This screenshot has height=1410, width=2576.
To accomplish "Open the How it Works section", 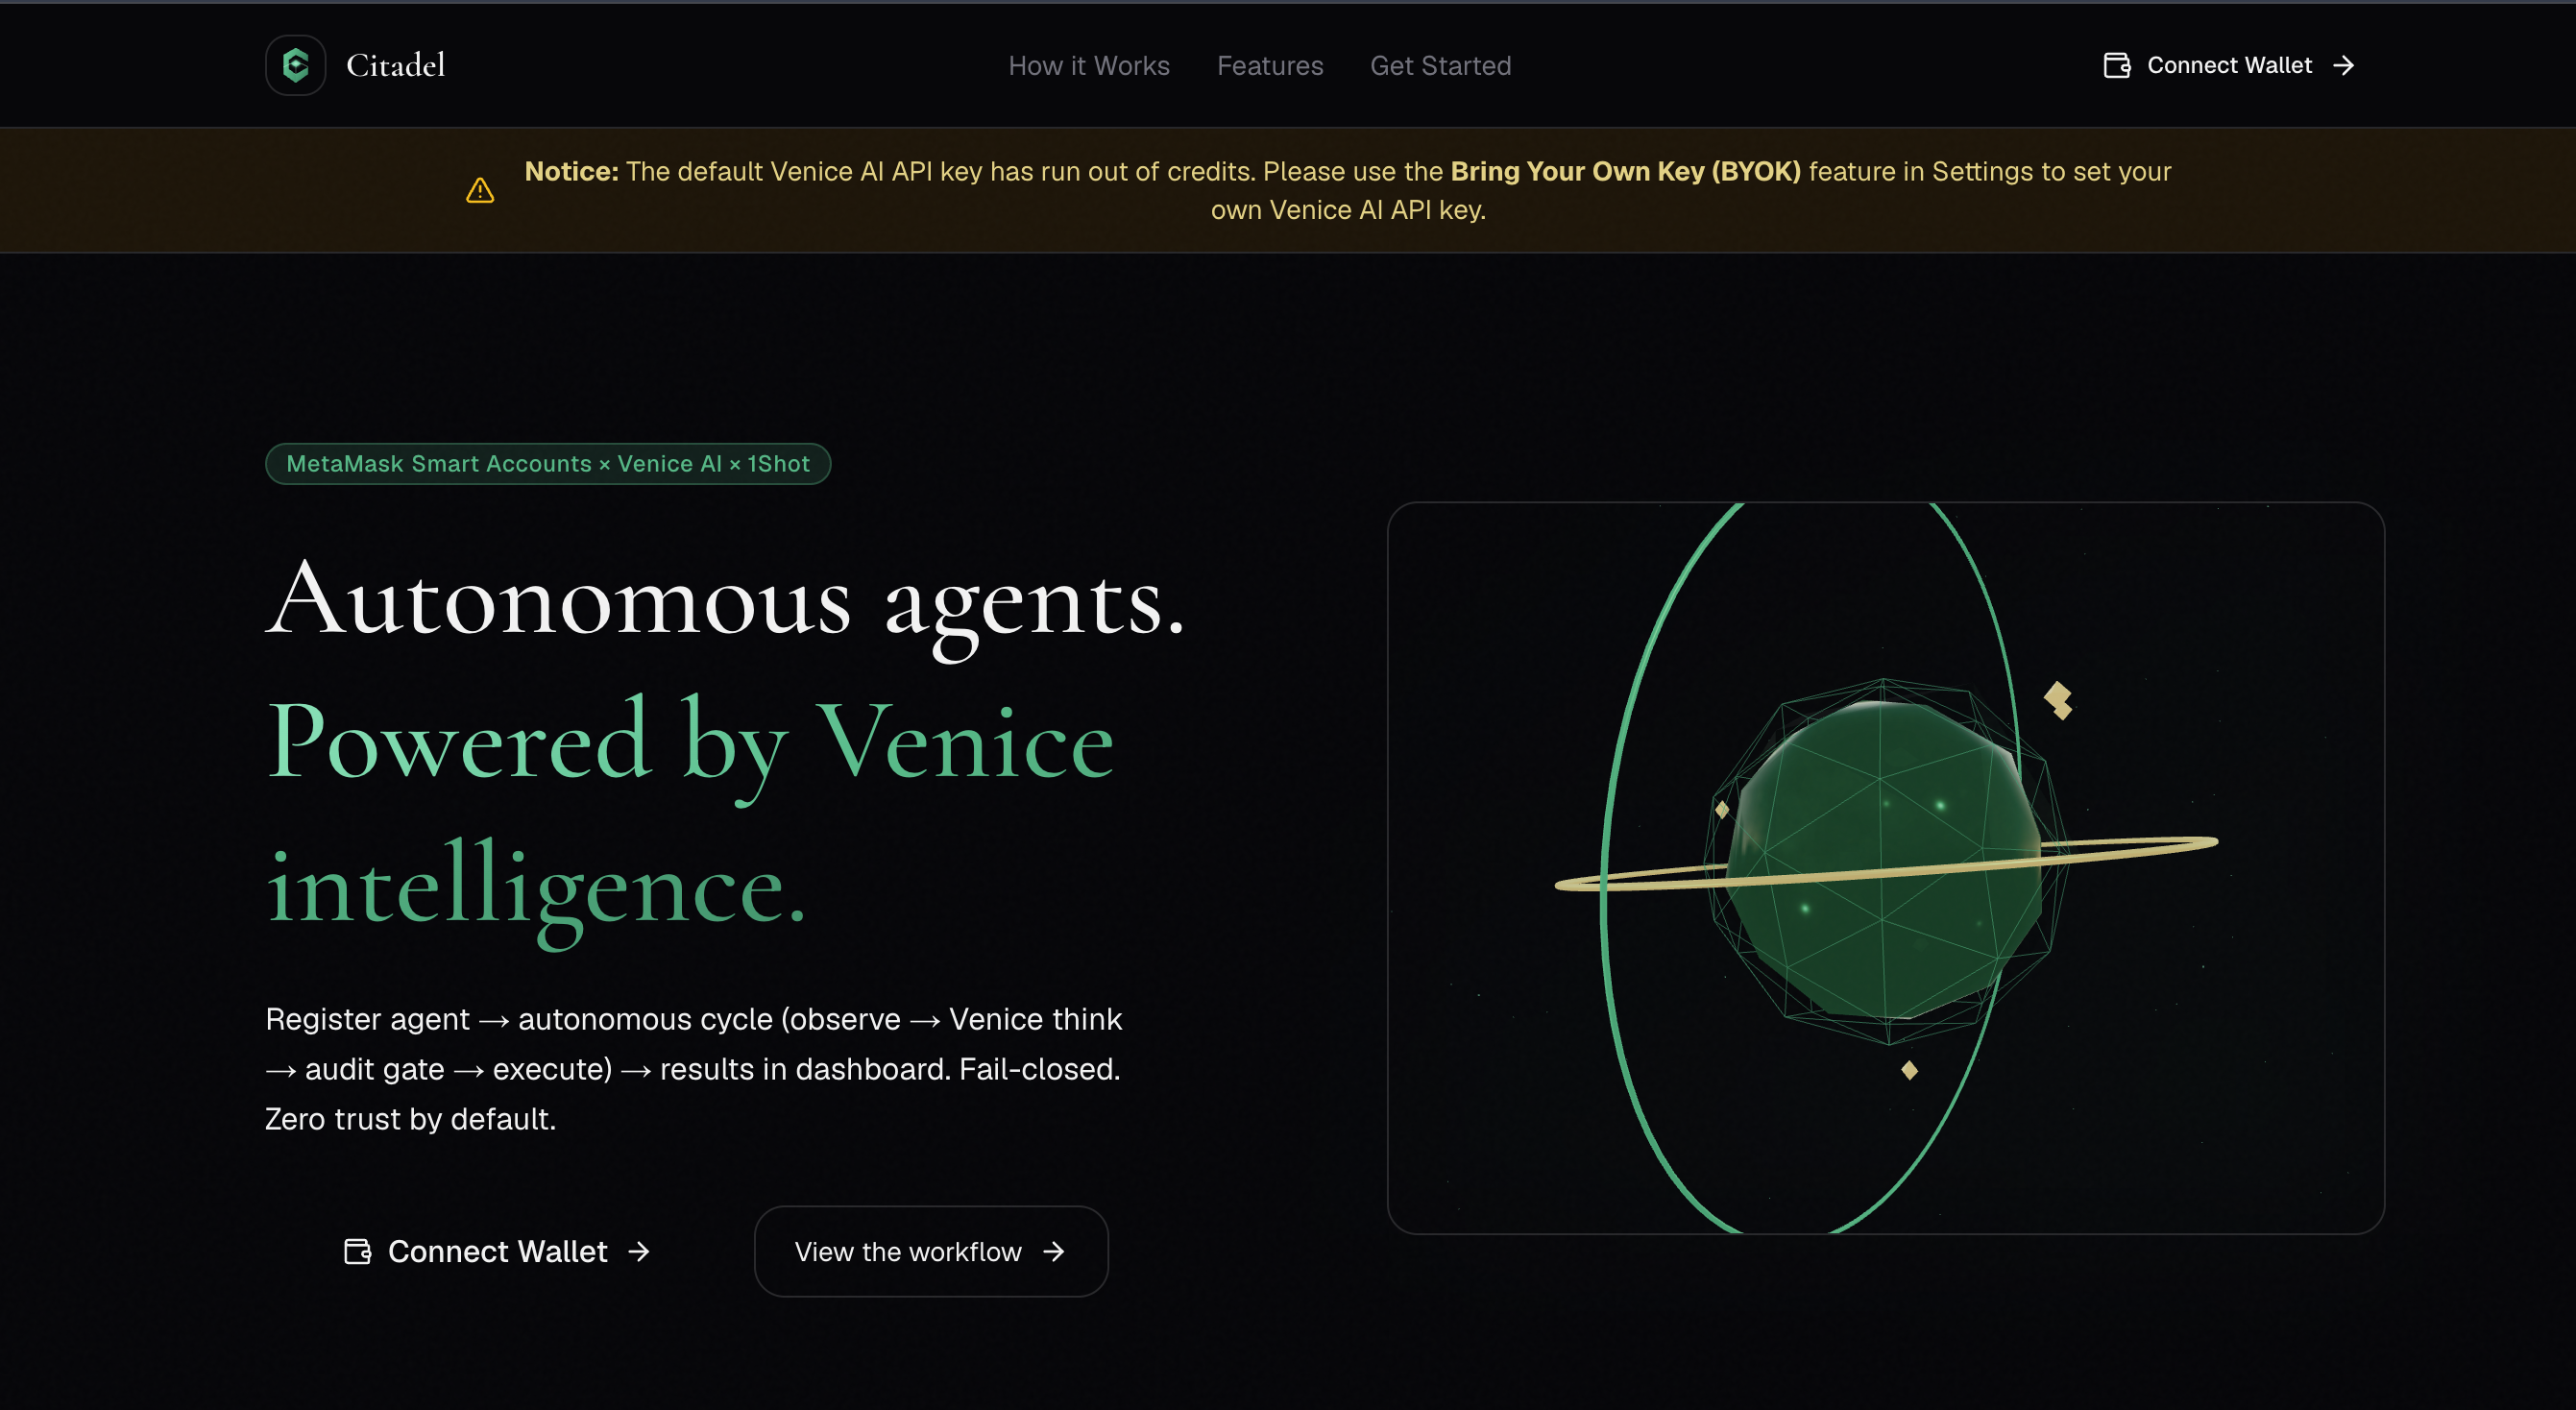I will [x=1088, y=65].
